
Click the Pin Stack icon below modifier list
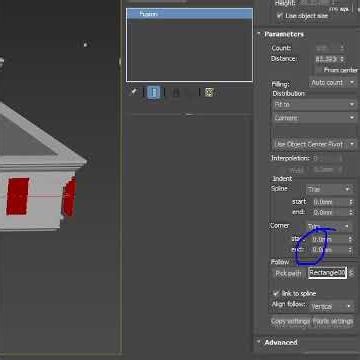[133, 92]
